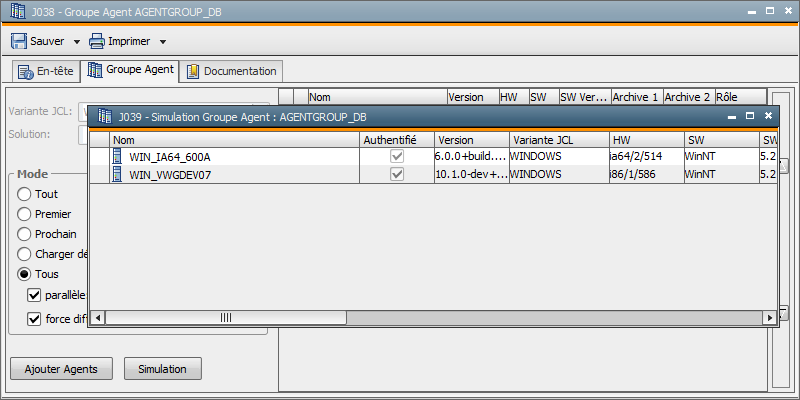Screen dimensions: 800x400
Task: Select the Premier mode radio button
Action: 25,214
